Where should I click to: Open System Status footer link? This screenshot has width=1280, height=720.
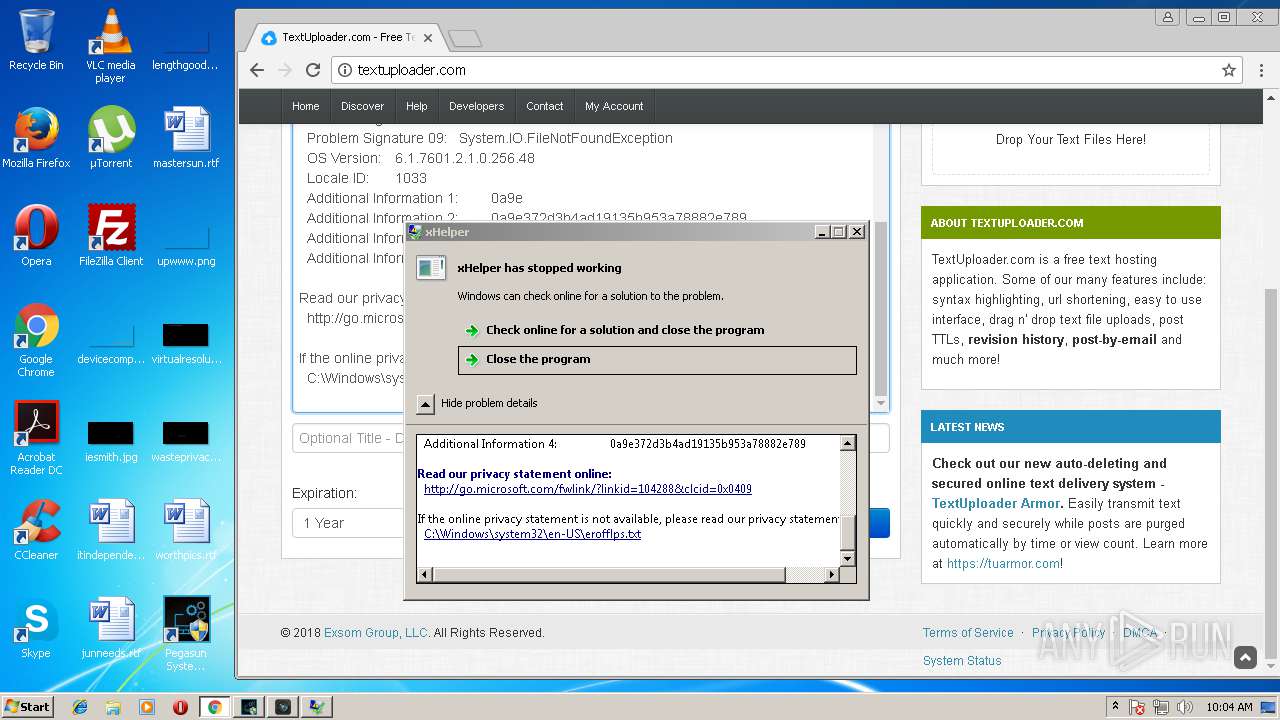click(962, 661)
